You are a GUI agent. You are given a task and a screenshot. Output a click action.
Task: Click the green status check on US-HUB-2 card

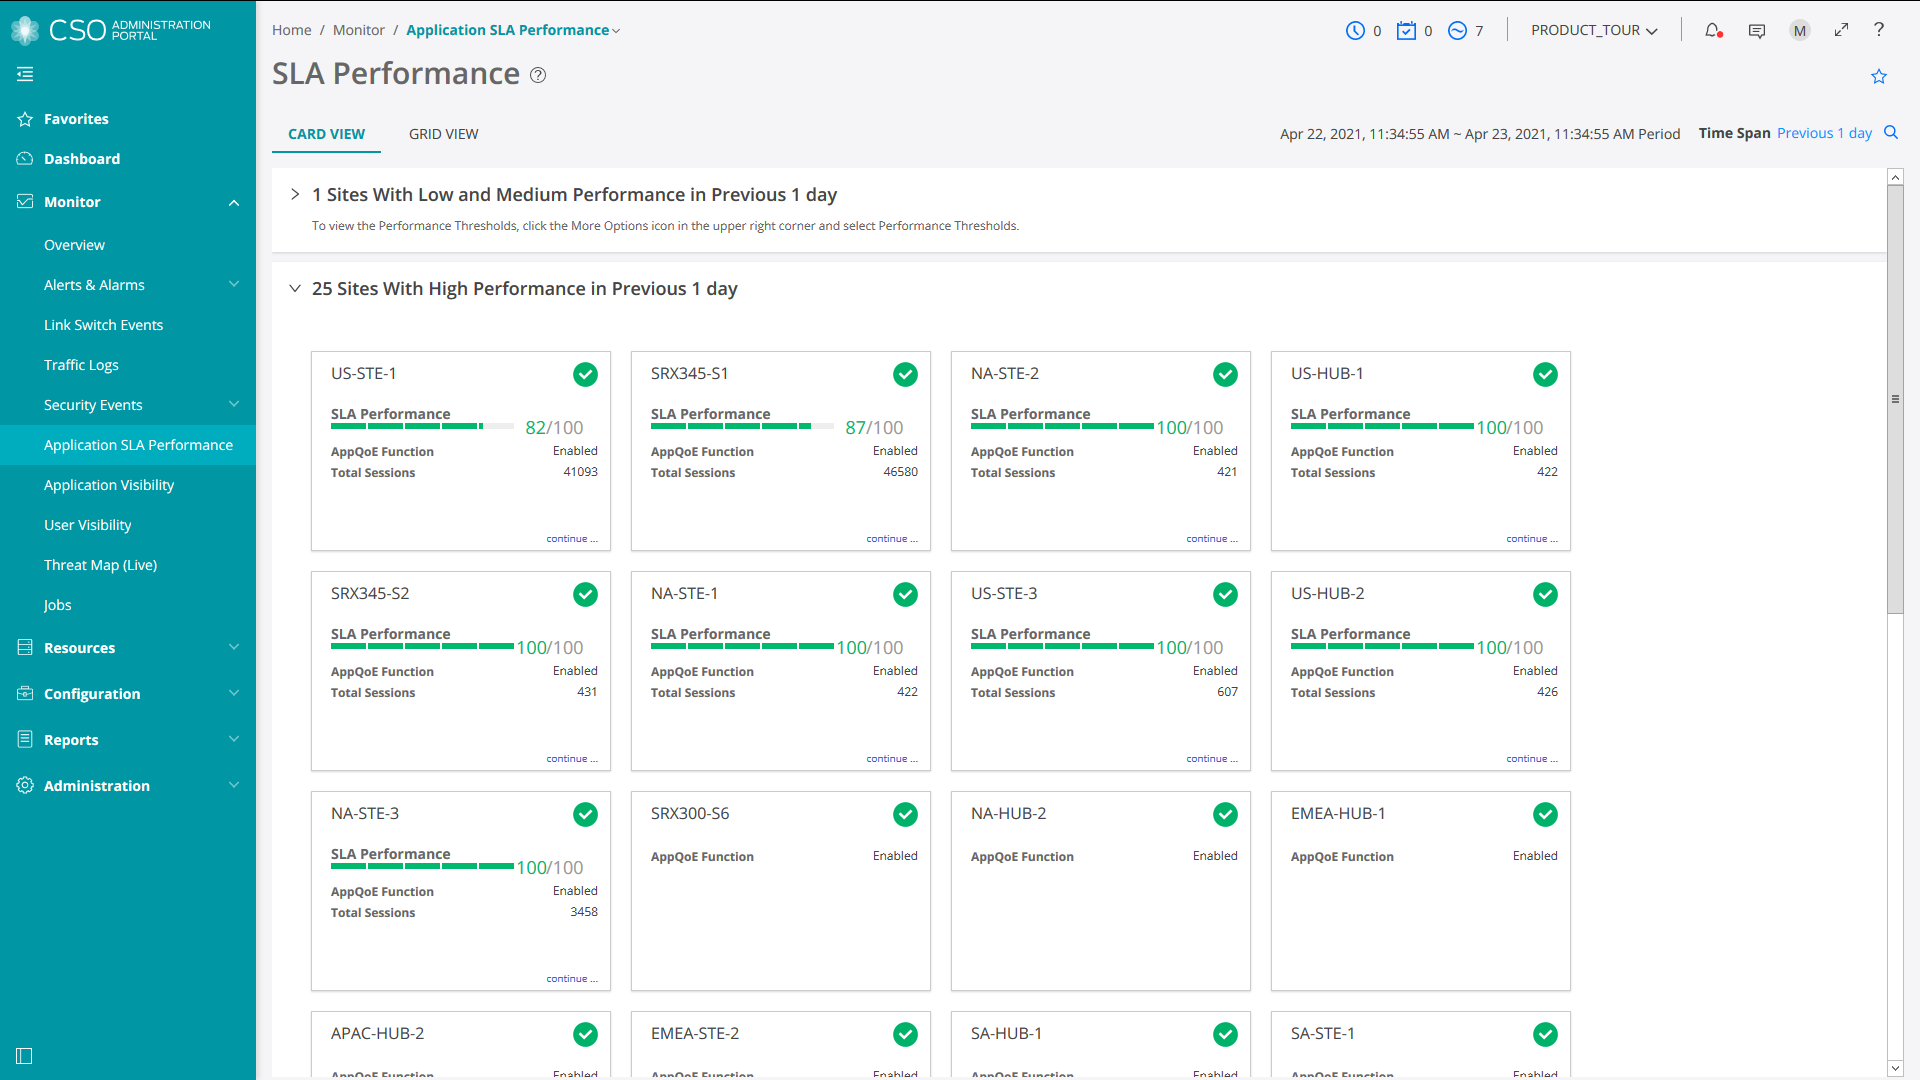point(1545,595)
